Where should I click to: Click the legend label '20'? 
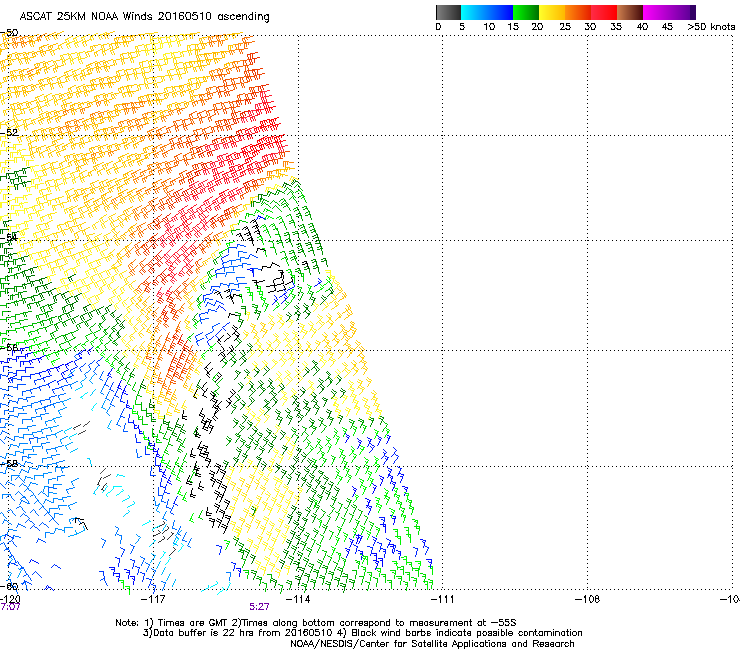click(537, 27)
